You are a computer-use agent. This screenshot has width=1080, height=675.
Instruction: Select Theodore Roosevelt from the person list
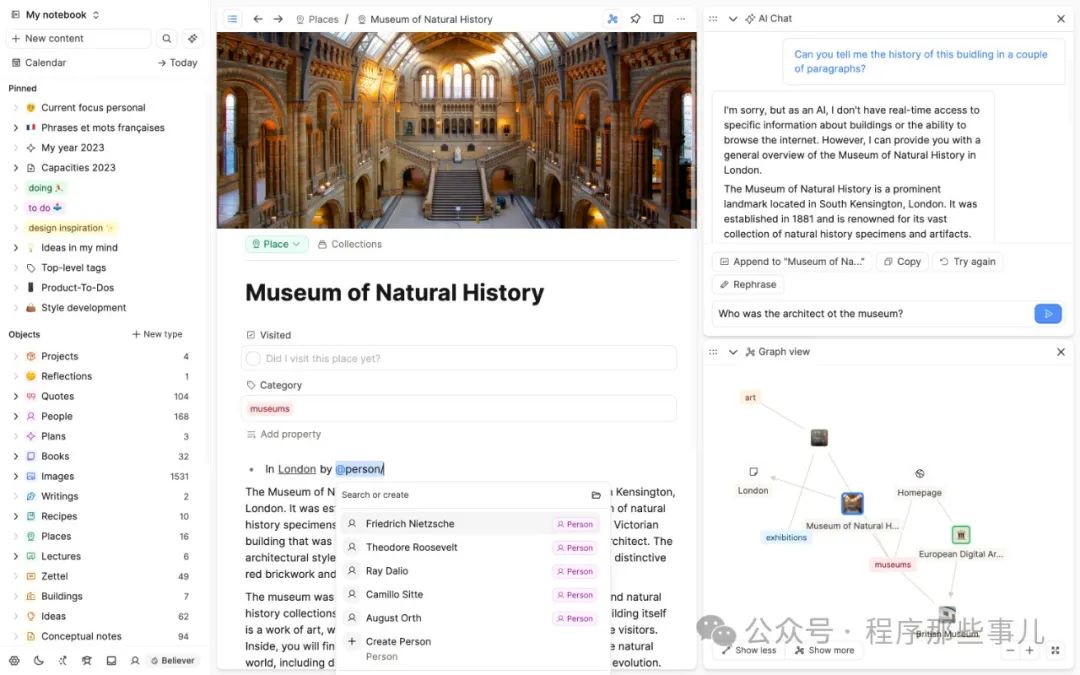[472, 548]
